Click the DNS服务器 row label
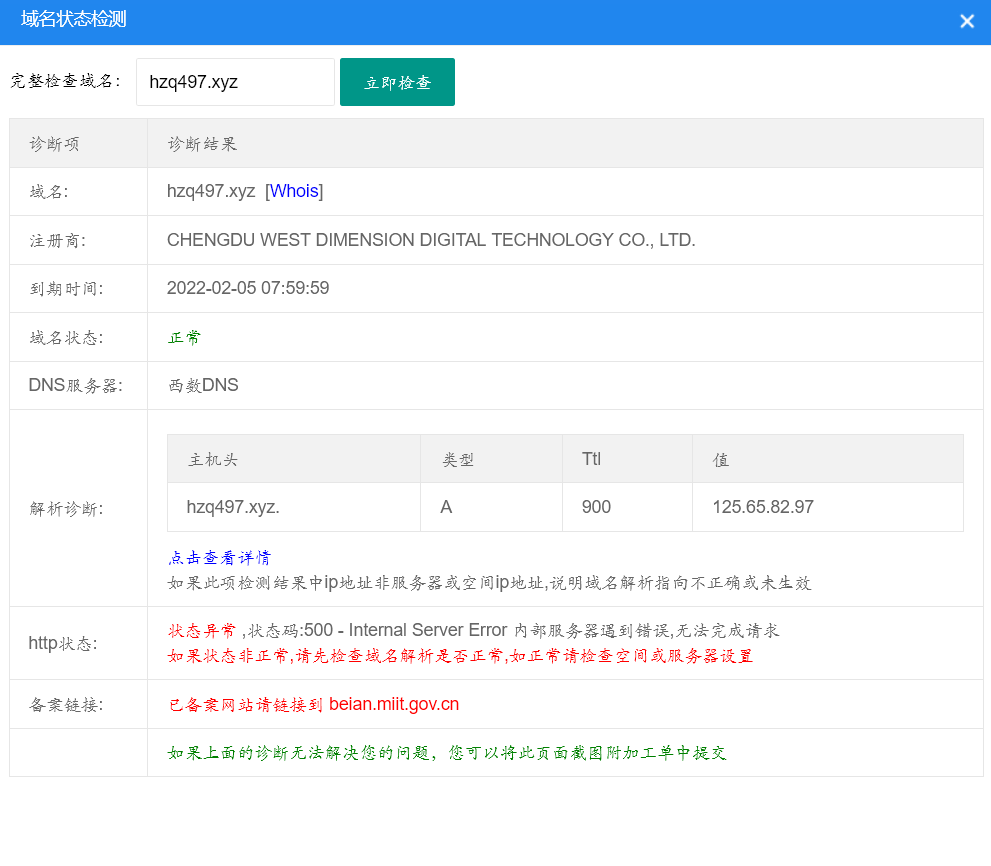The height and width of the screenshot is (866, 991). (x=76, y=386)
